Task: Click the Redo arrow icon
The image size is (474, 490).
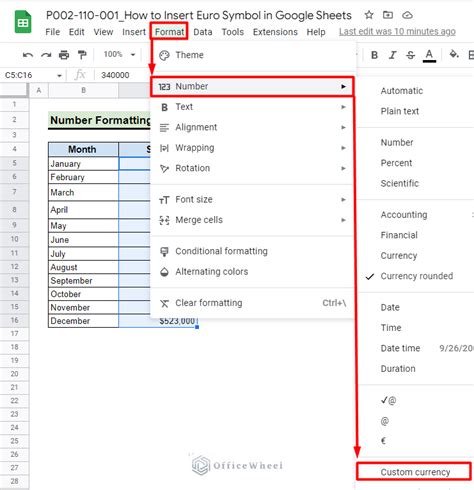Action: (46, 55)
